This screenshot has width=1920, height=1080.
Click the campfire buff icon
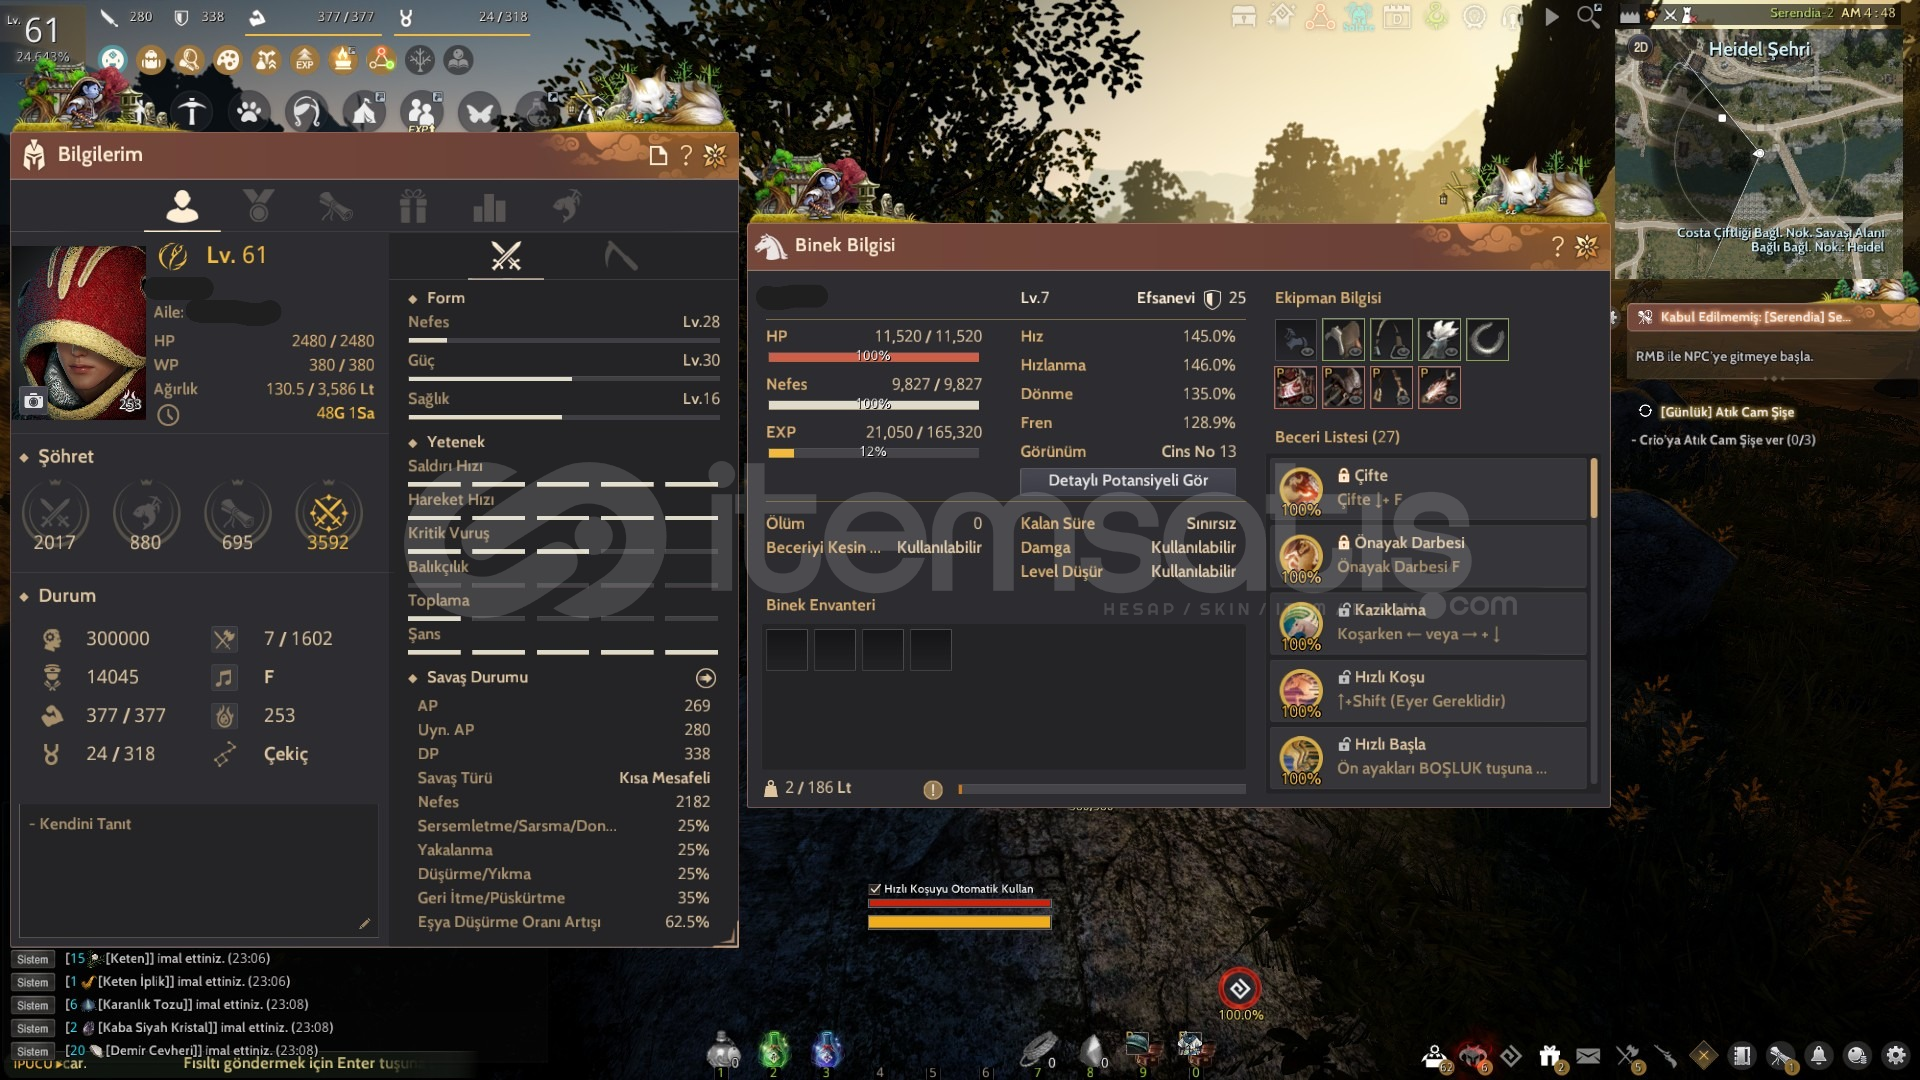coord(343,60)
